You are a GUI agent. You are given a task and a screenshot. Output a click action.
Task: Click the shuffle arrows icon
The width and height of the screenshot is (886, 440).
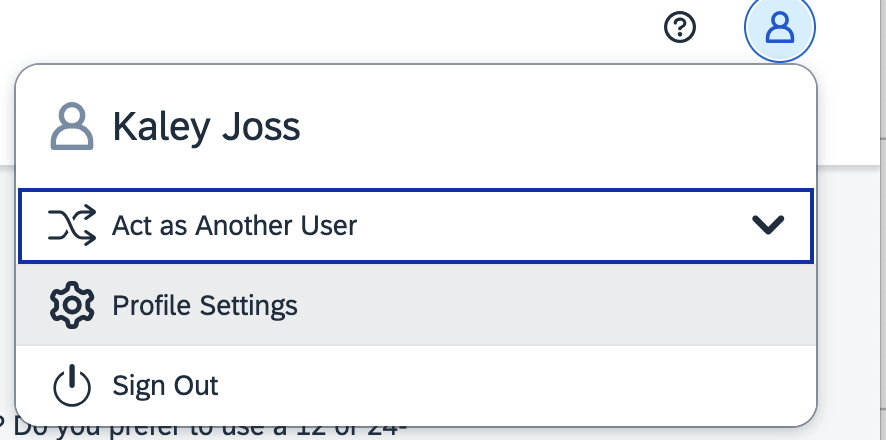[x=72, y=226]
